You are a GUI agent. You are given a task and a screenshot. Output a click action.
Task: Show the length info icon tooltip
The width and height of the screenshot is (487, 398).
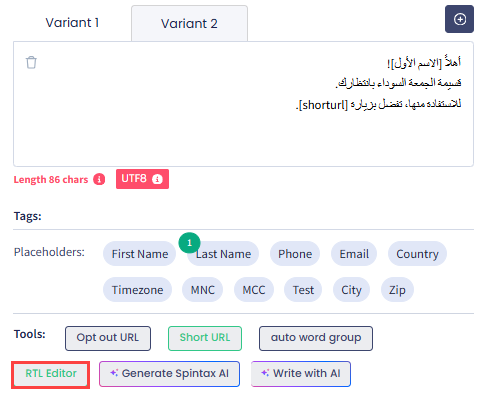click(99, 179)
